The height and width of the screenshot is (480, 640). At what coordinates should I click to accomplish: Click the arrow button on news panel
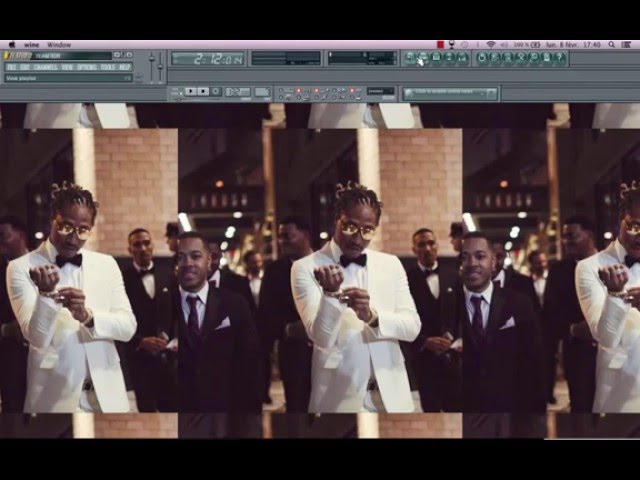[491, 93]
